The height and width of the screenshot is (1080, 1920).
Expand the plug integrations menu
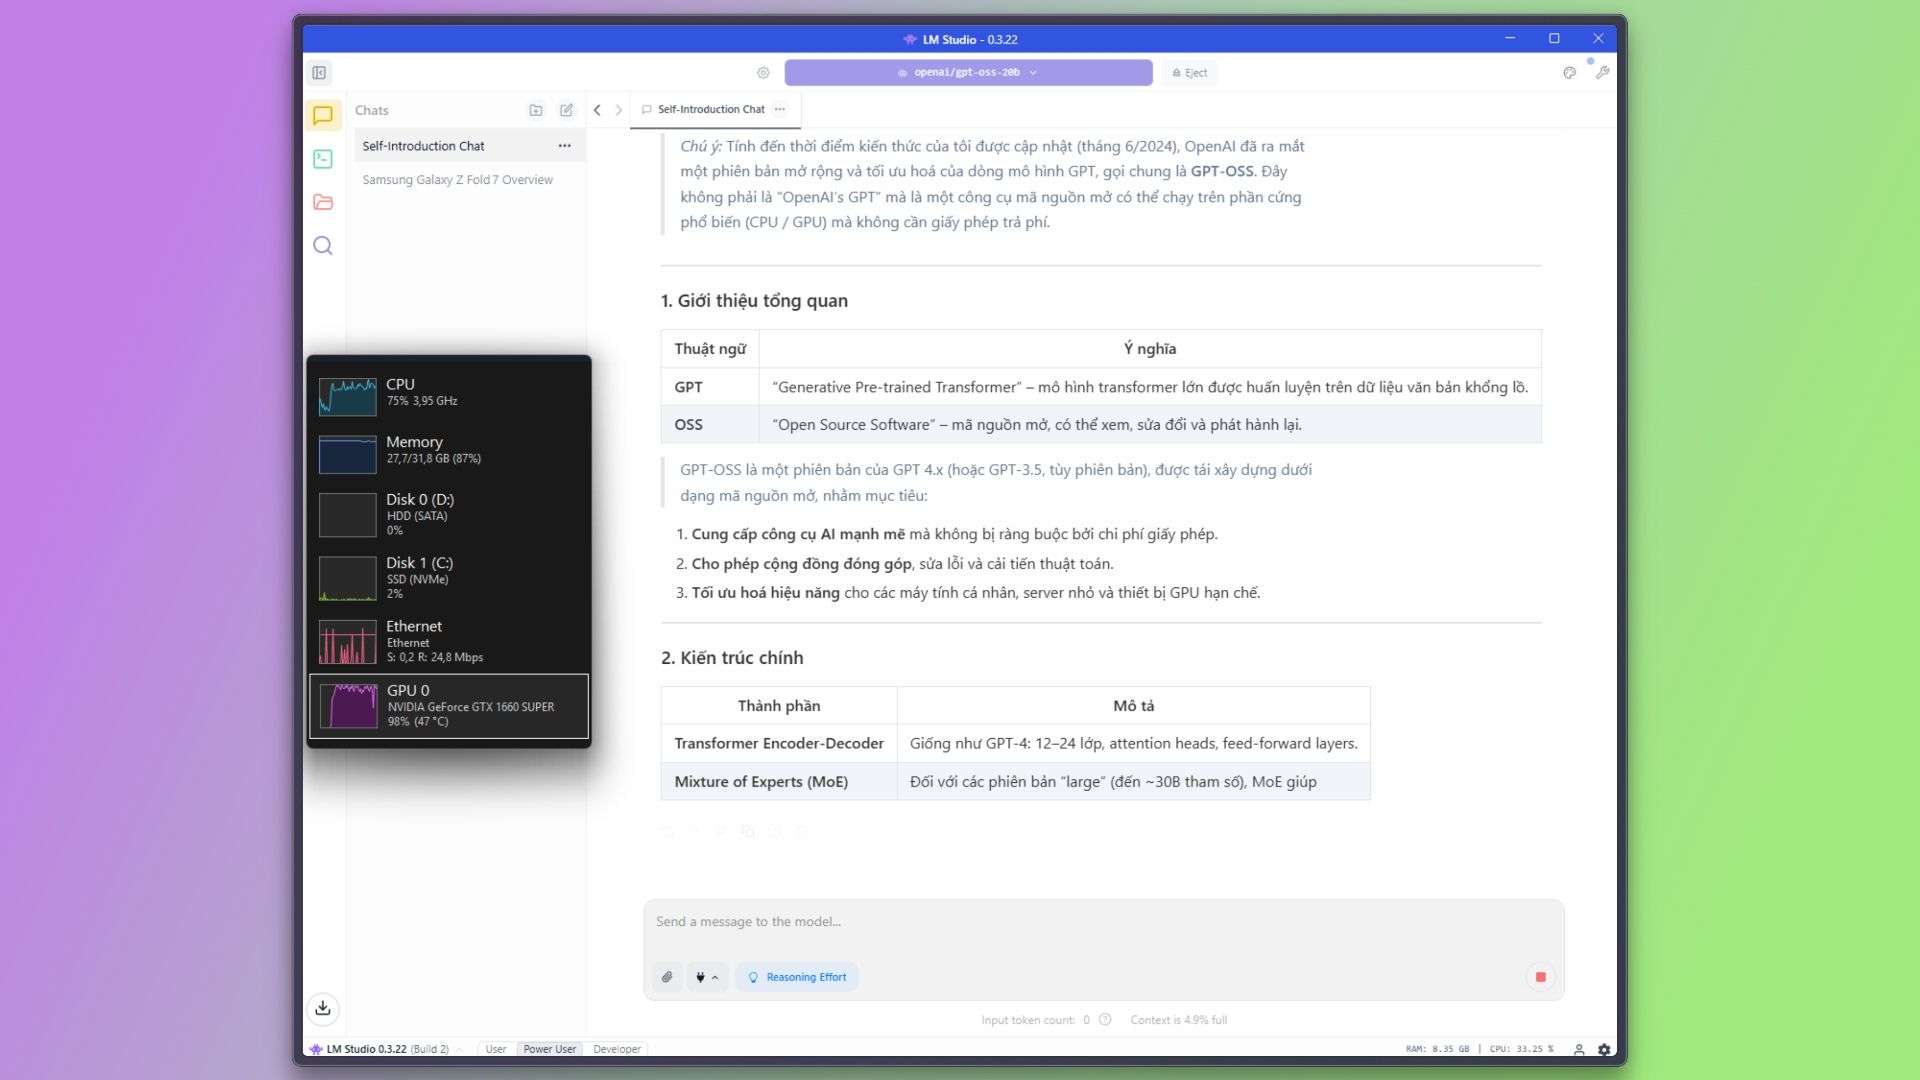706,977
